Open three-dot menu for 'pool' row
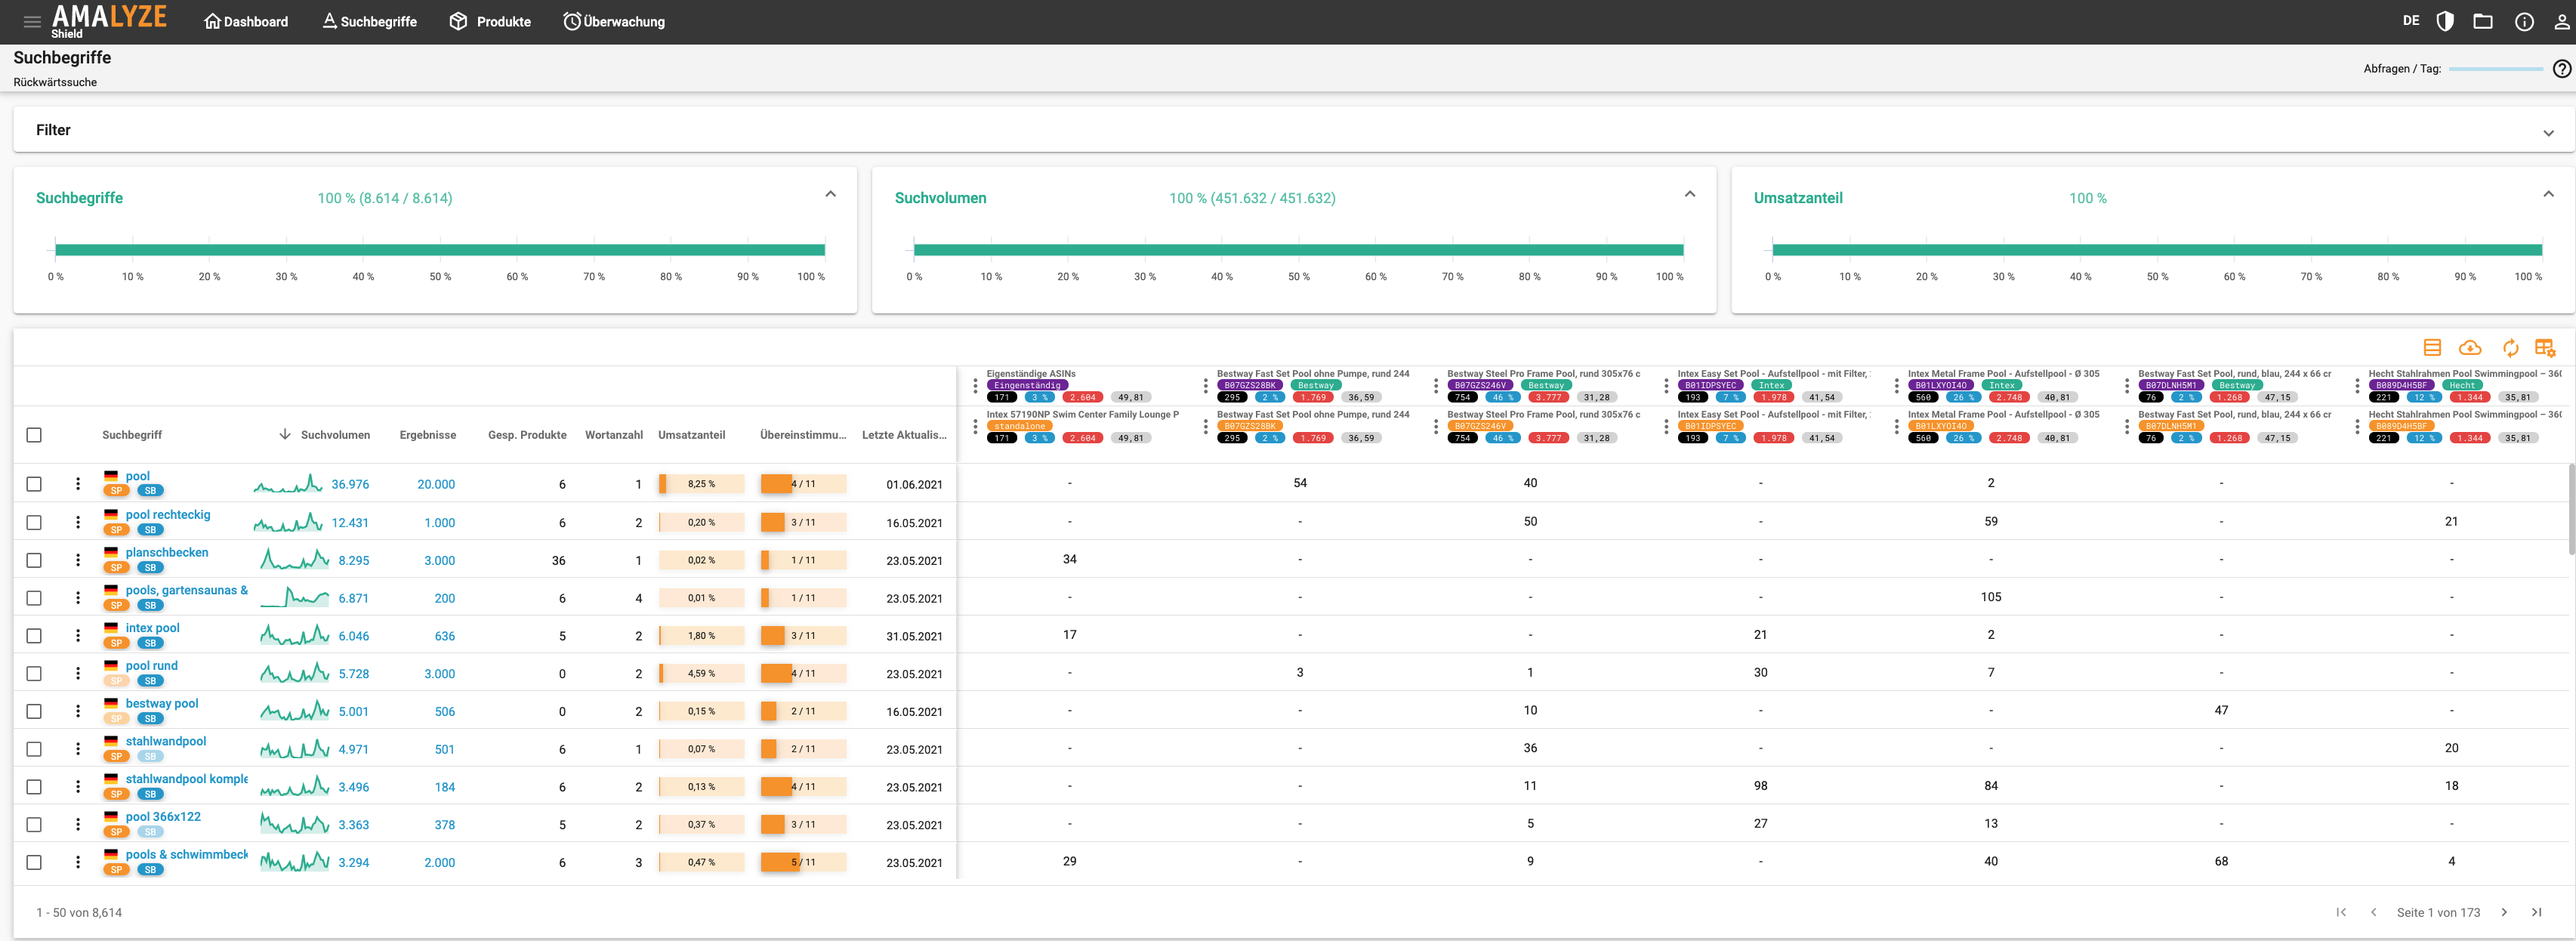The width and height of the screenshot is (2576, 941). click(x=78, y=484)
